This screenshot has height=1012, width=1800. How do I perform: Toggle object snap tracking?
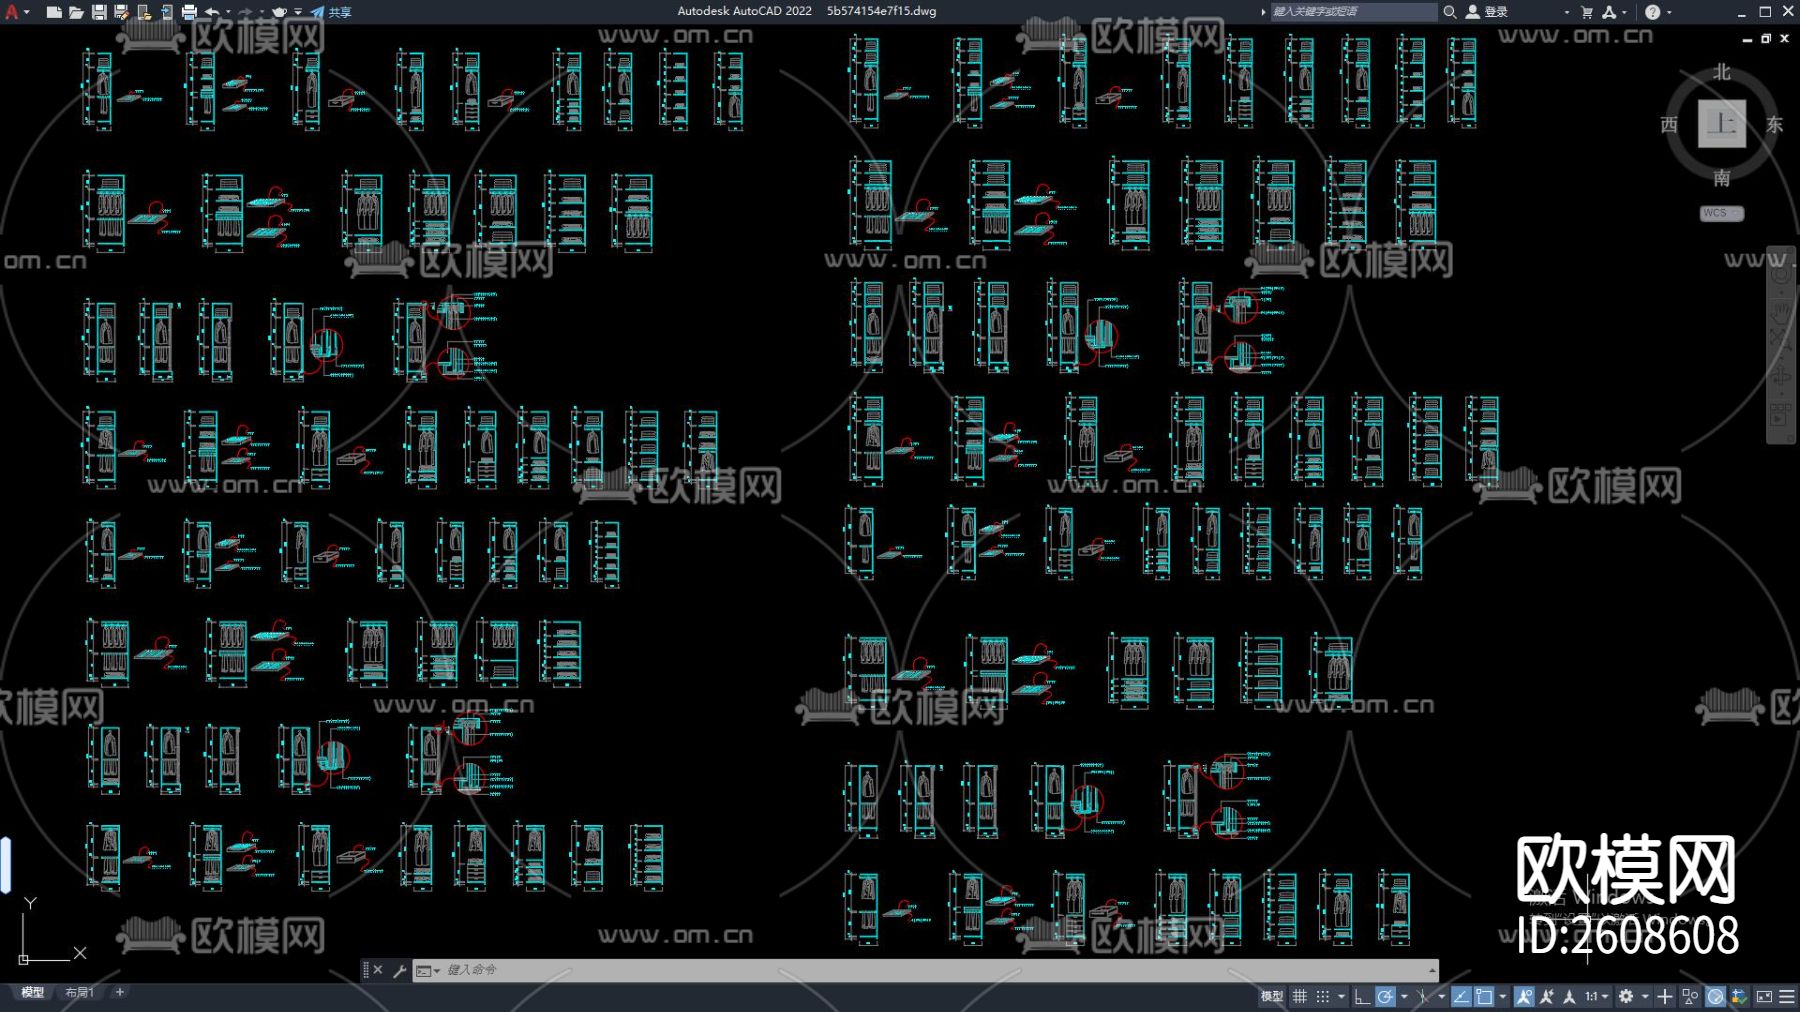1461,996
